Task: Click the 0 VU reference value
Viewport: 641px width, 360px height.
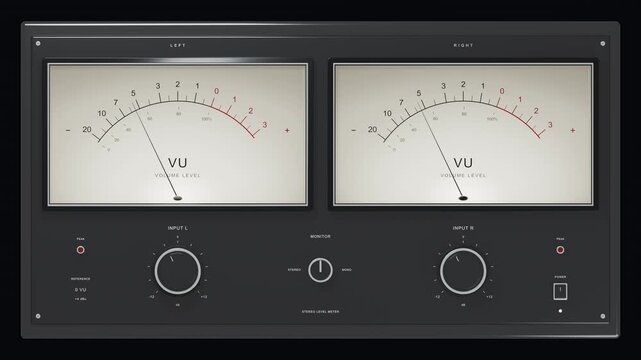Action: pos(81,290)
